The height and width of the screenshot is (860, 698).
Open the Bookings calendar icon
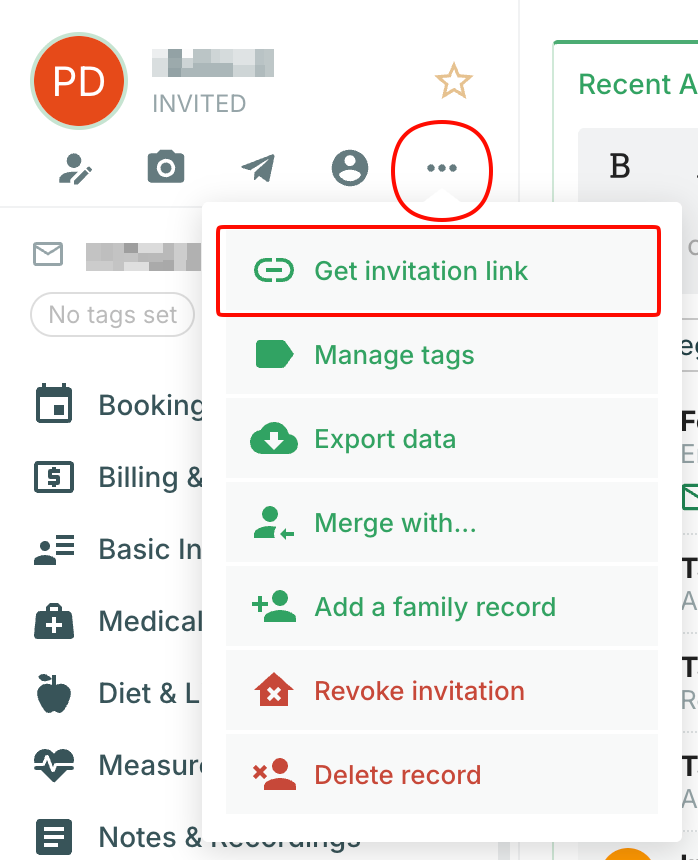click(x=53, y=405)
